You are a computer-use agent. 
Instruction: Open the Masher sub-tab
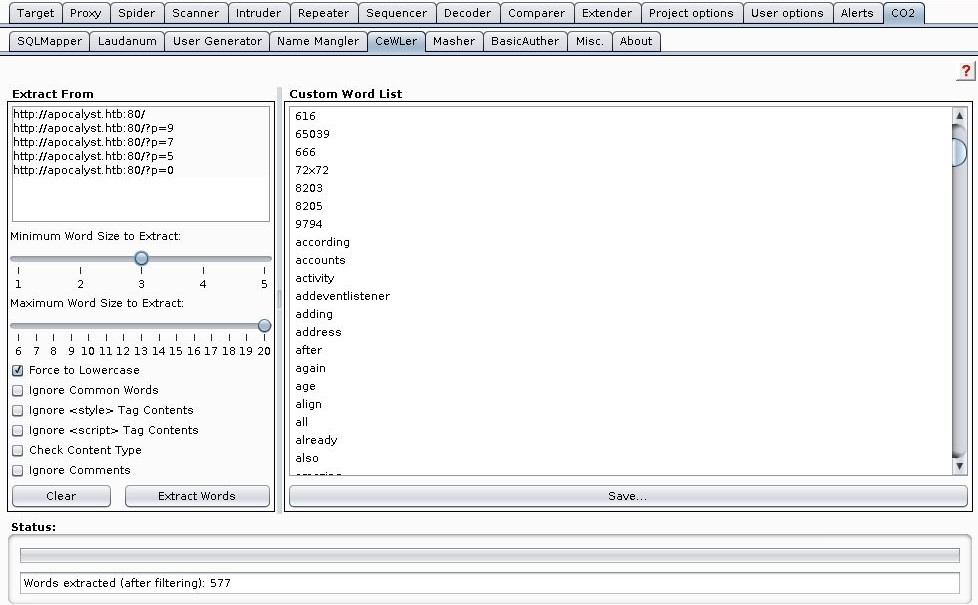click(x=454, y=41)
